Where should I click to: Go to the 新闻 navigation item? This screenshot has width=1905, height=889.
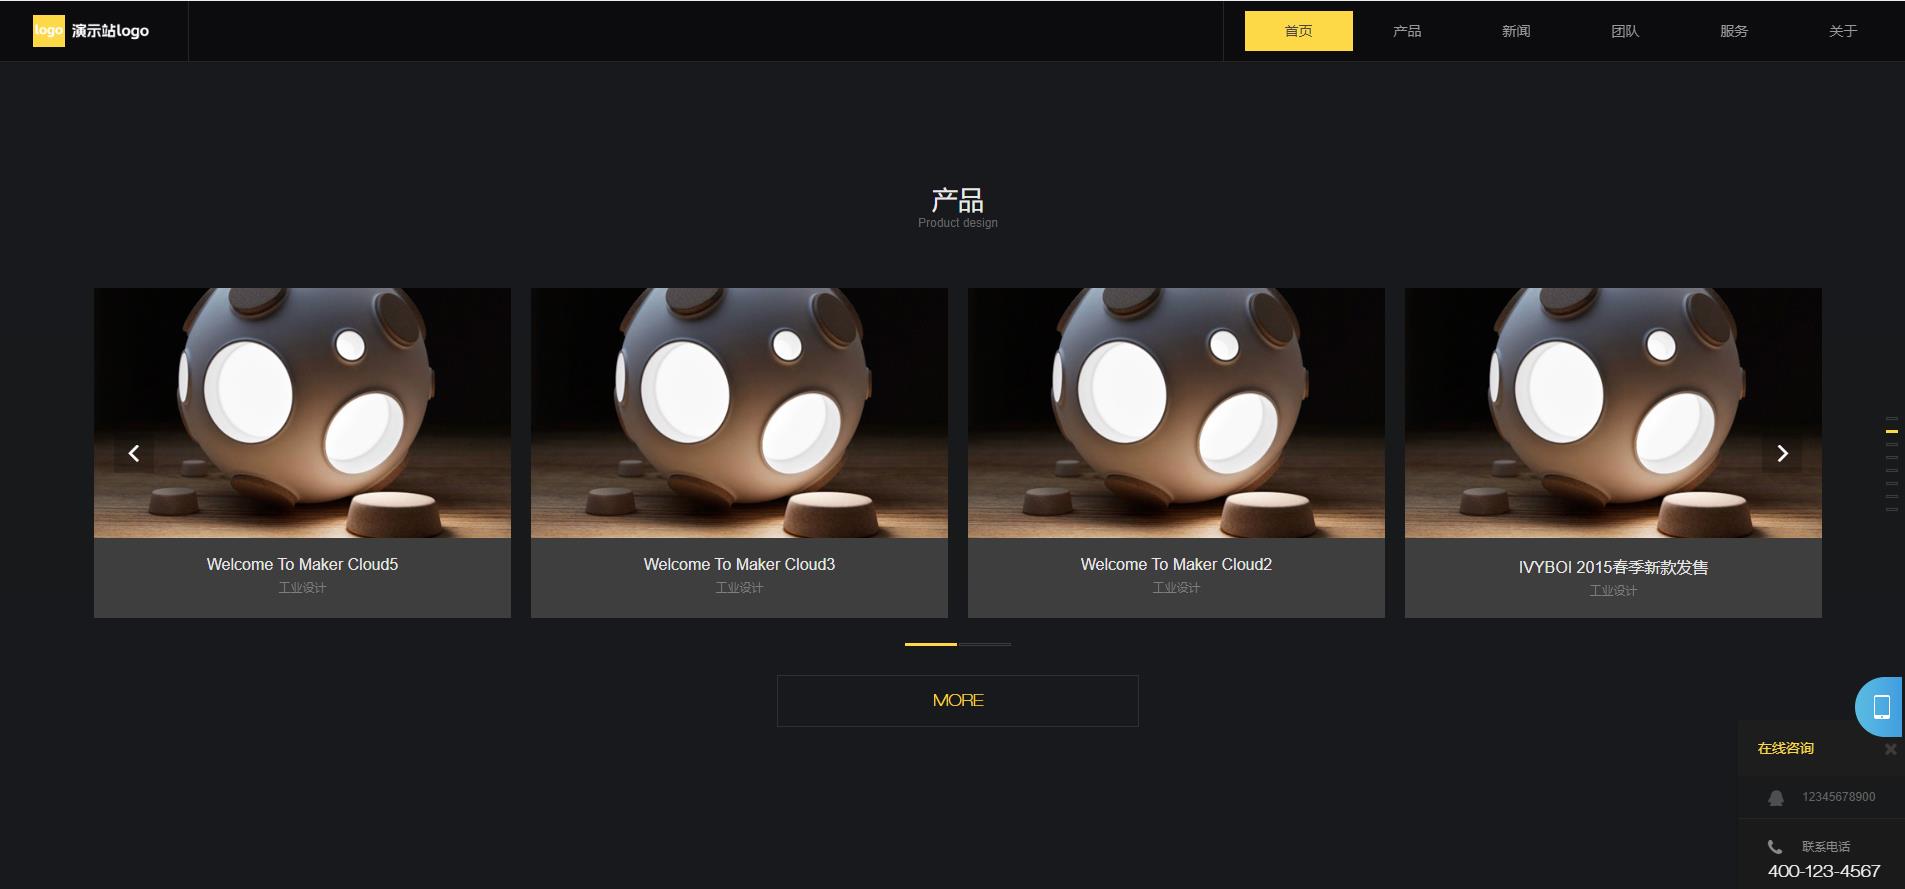(1516, 31)
